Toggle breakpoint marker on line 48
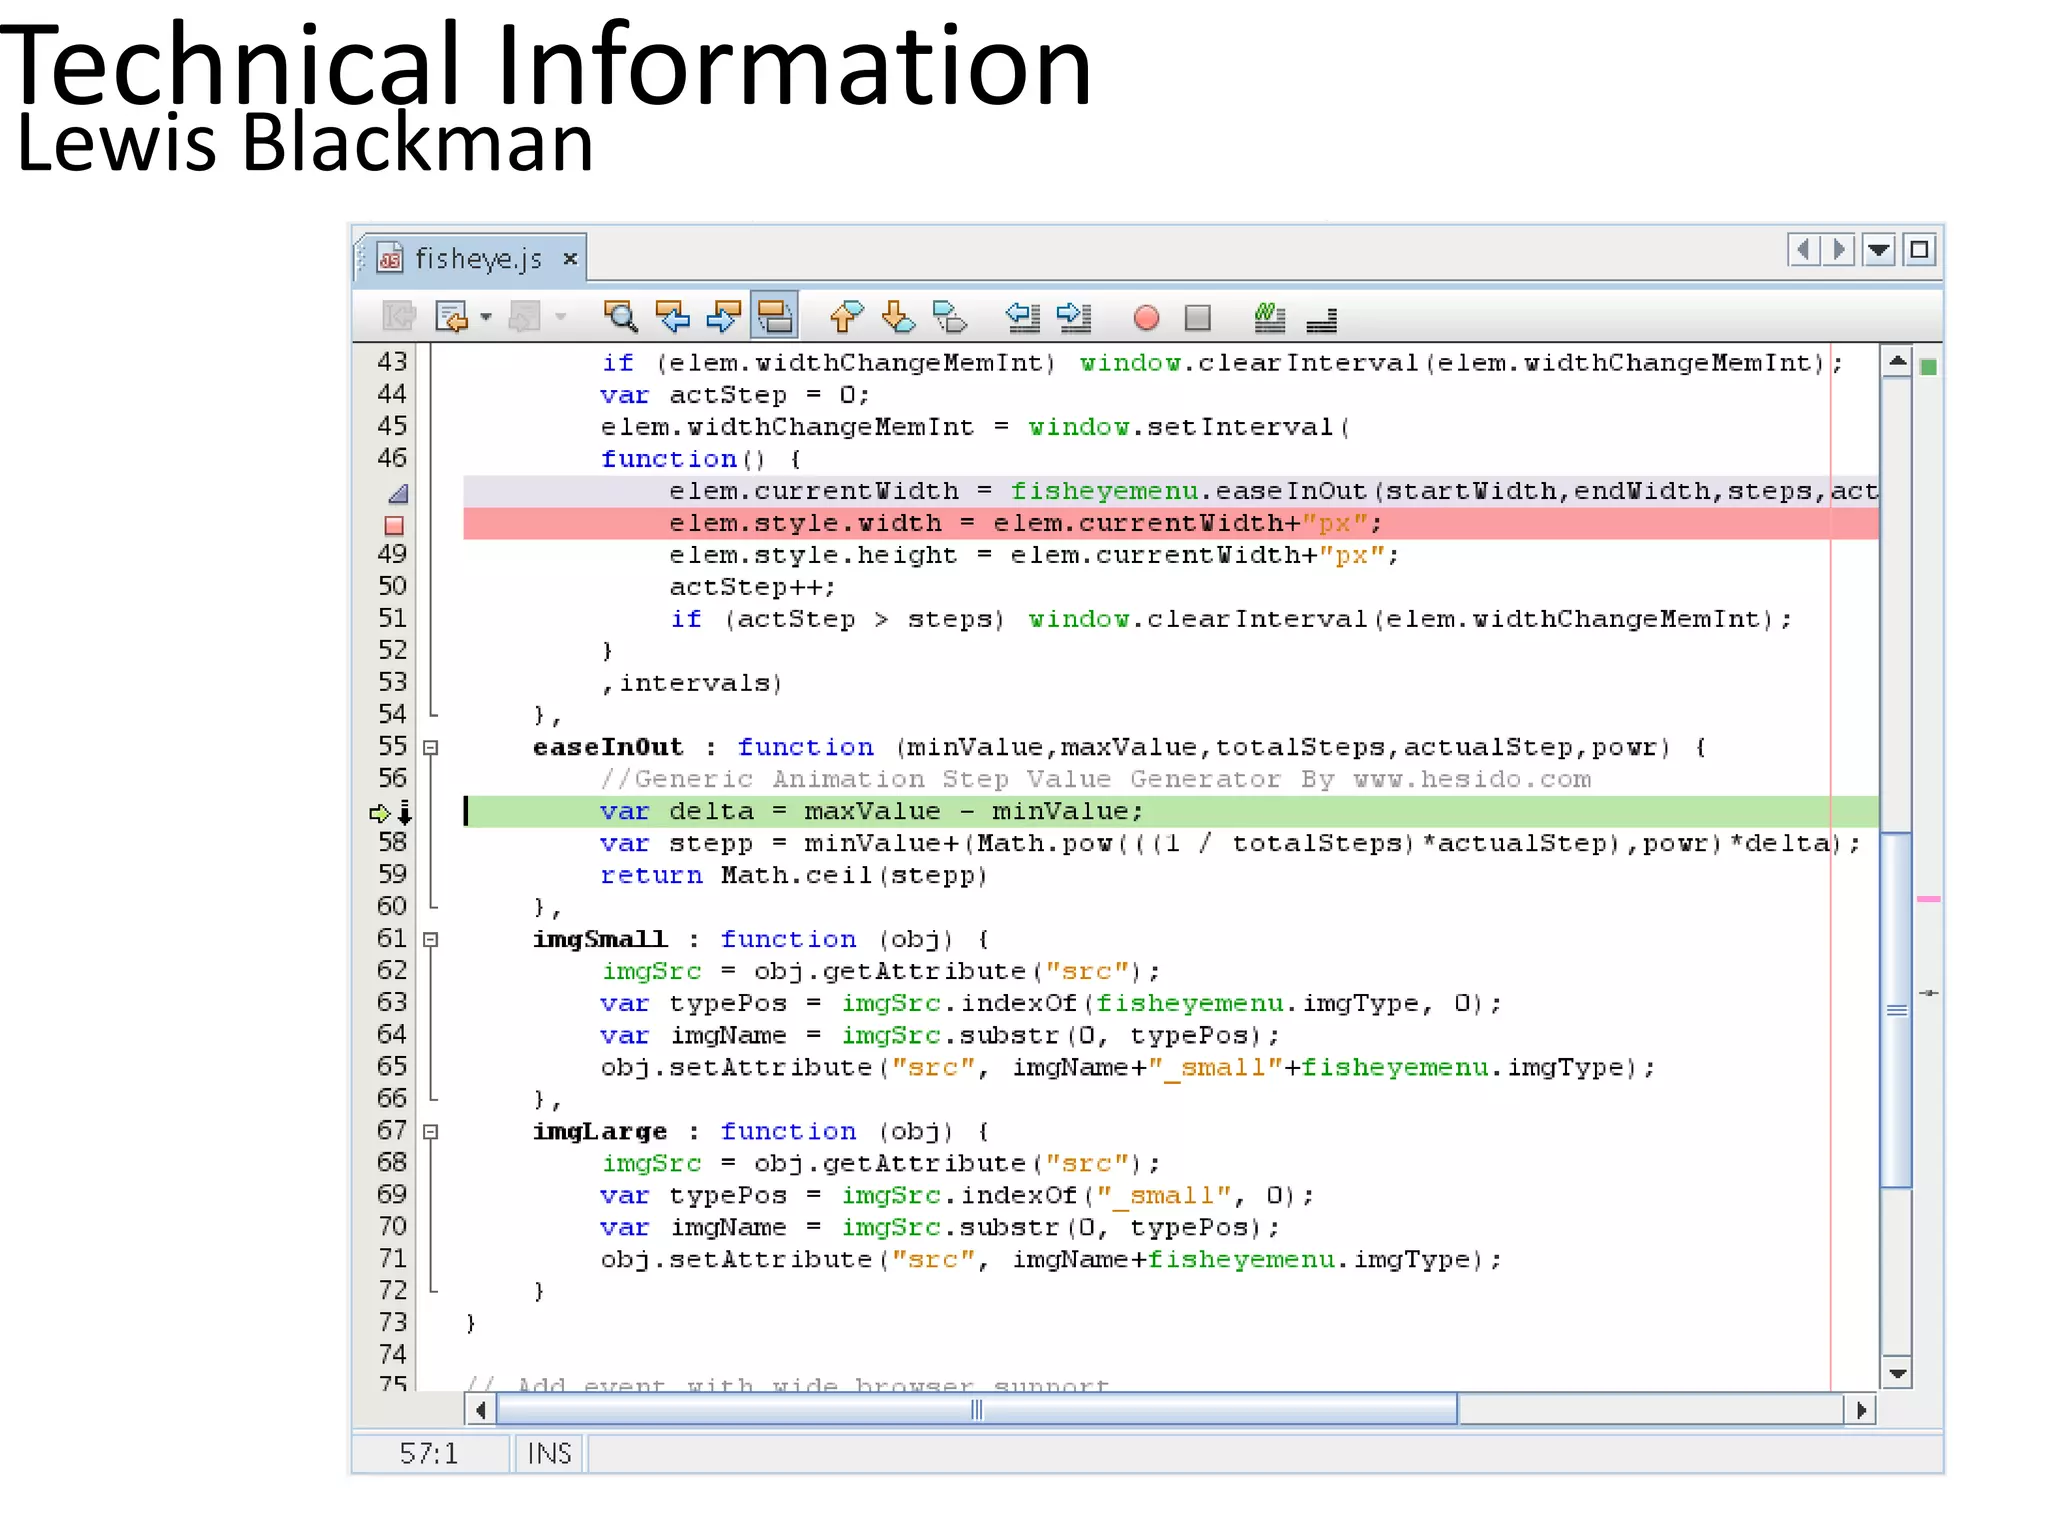Viewport: 2048px width, 1536px height. [394, 525]
